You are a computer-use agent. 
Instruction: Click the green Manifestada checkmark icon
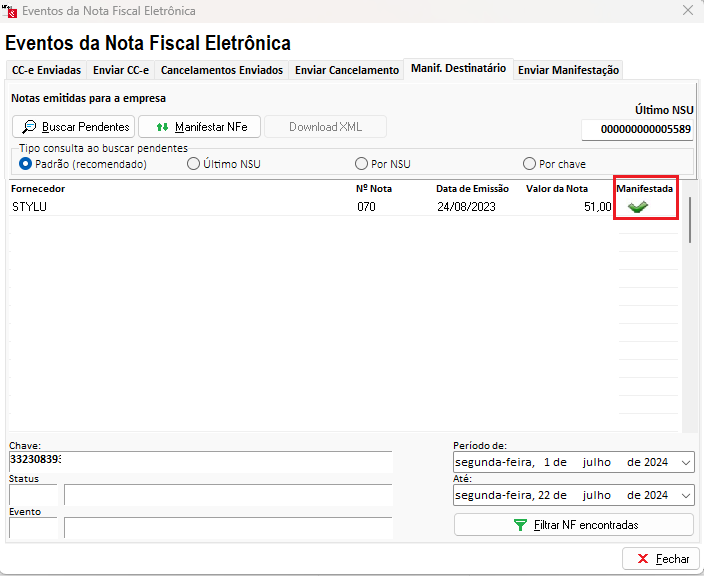click(x=638, y=206)
